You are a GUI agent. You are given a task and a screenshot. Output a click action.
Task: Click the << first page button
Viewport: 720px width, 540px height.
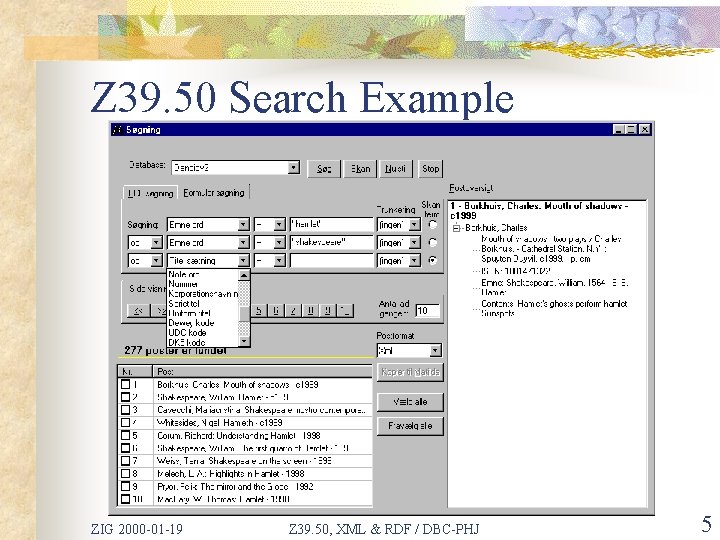point(138,311)
